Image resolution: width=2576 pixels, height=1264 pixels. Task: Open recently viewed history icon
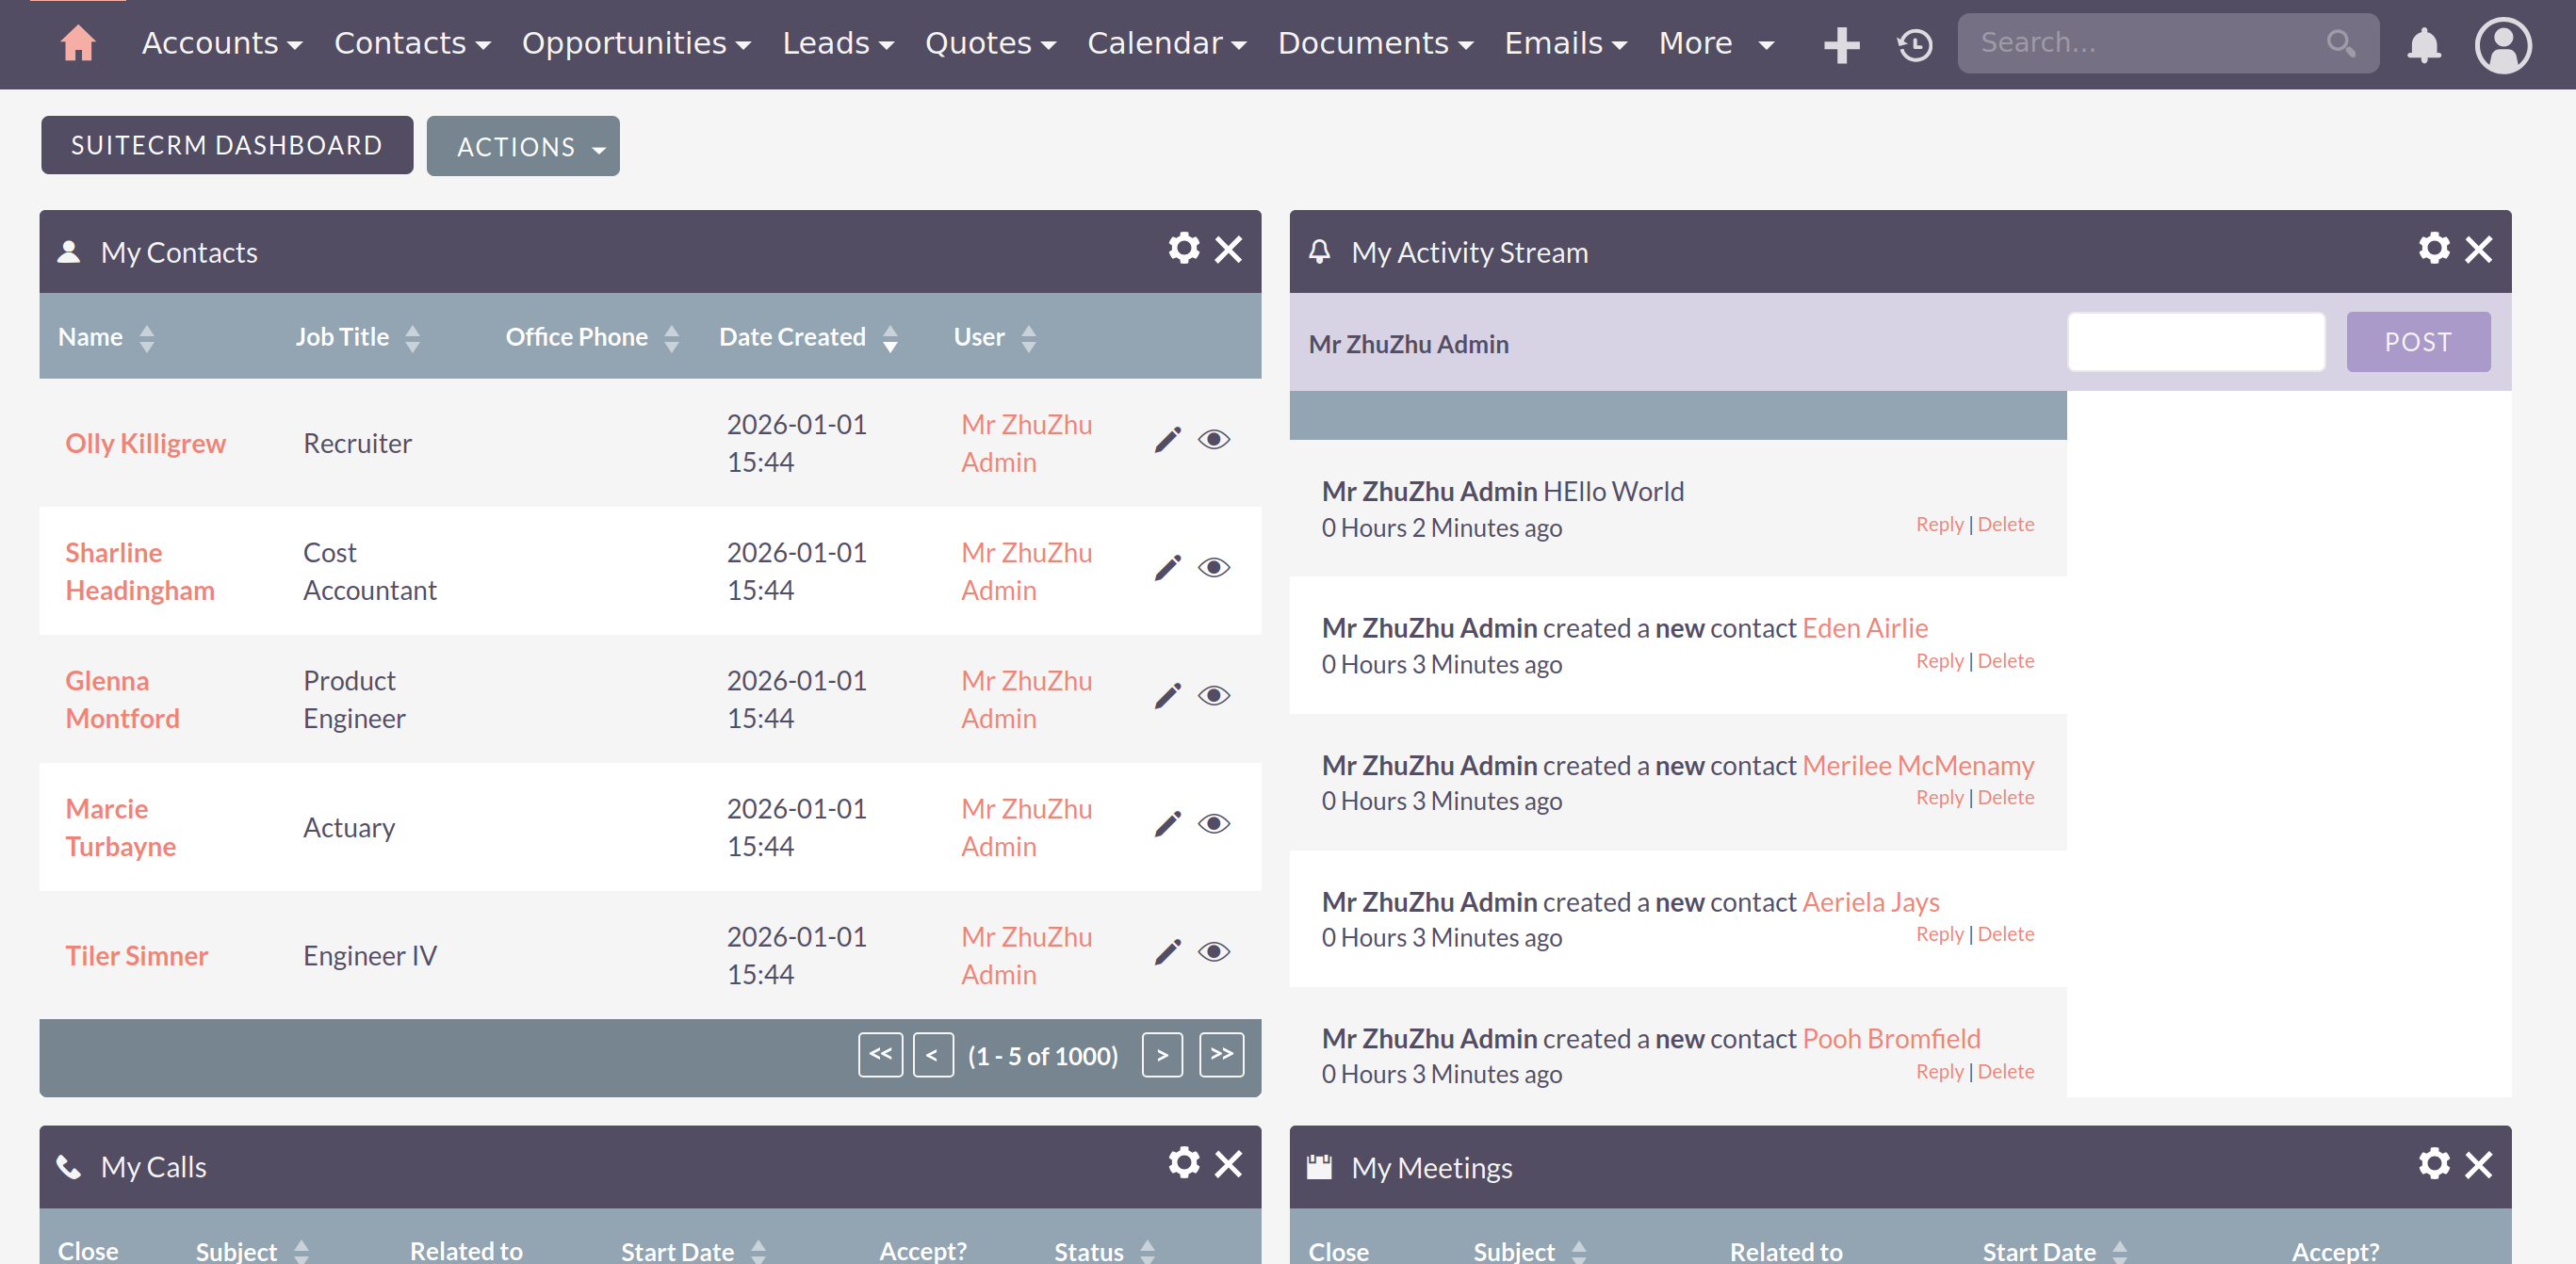coord(1914,44)
